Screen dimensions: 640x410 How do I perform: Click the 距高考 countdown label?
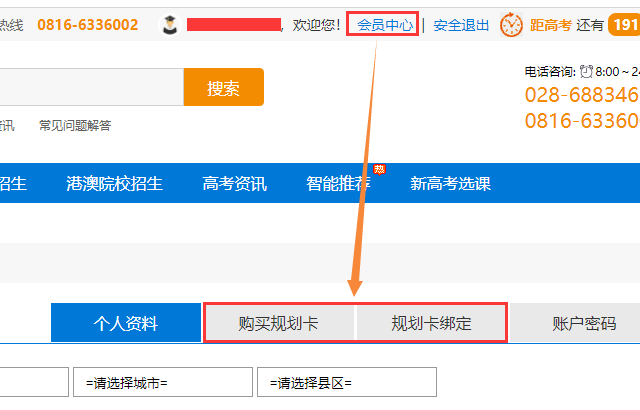[x=551, y=25]
